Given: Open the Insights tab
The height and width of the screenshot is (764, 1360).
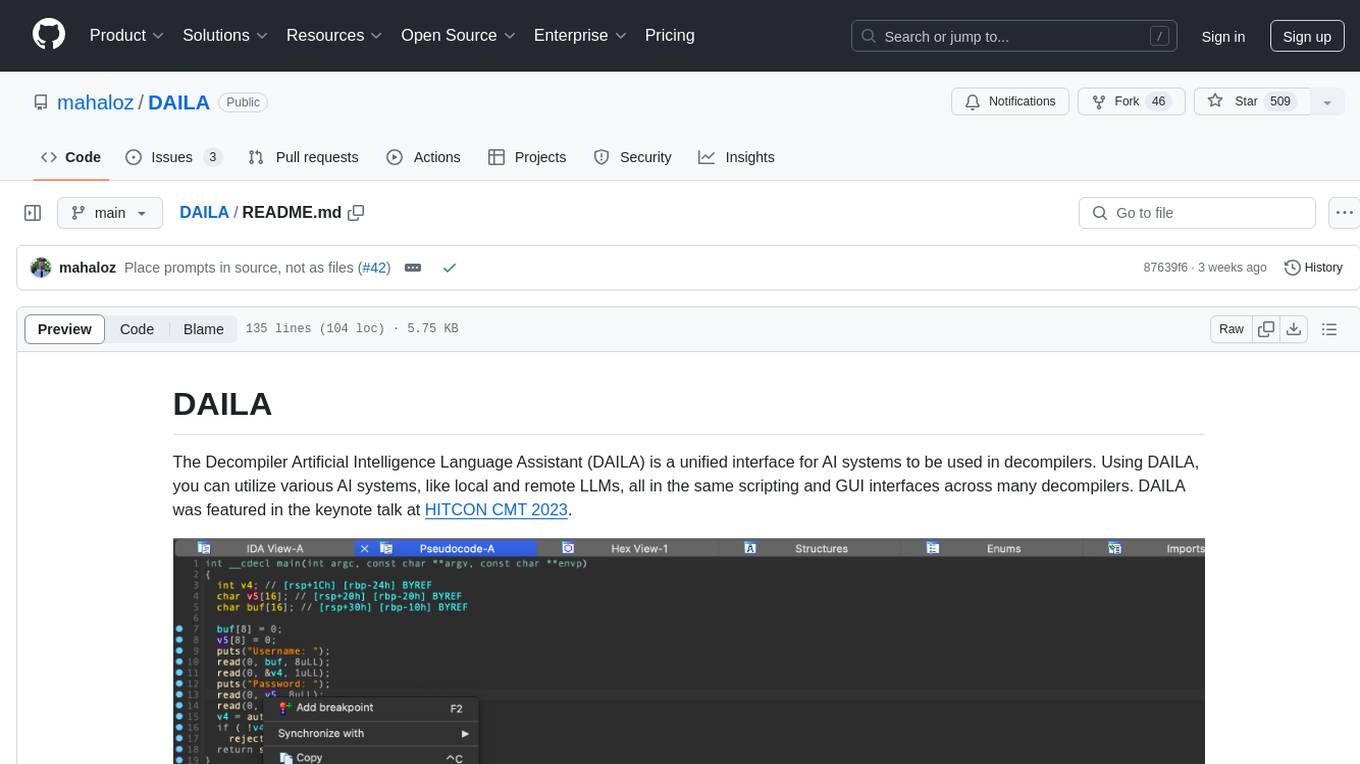Looking at the screenshot, I should (x=736, y=157).
